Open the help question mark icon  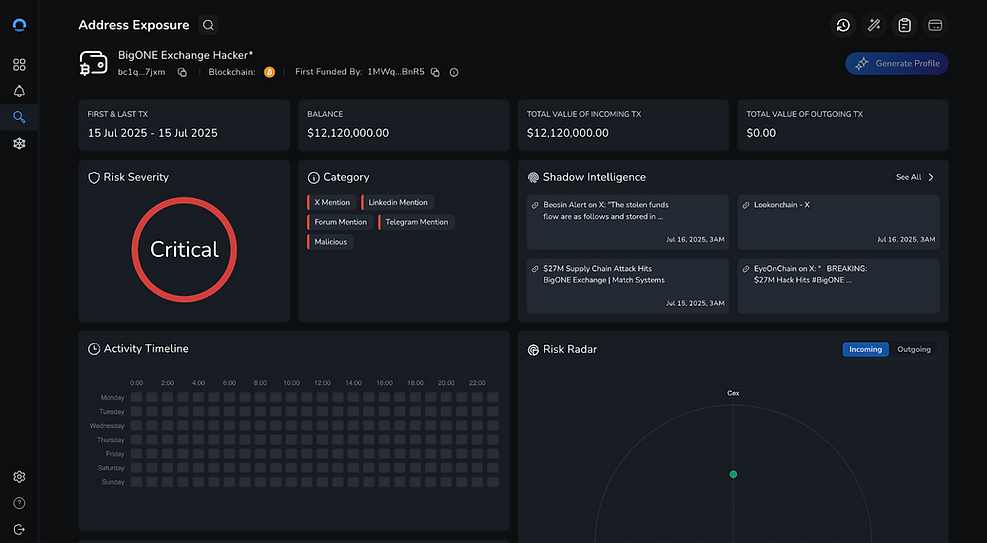pyautogui.click(x=20, y=503)
